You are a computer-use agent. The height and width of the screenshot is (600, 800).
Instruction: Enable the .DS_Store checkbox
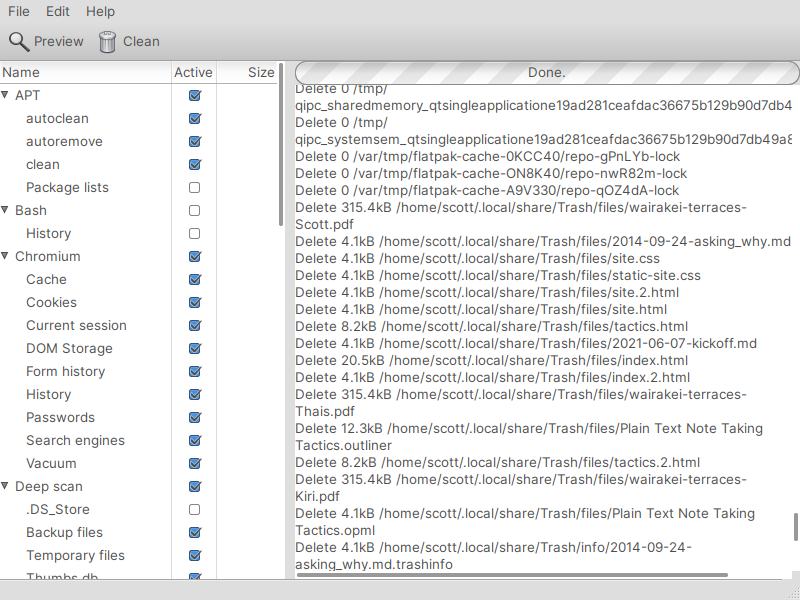[194, 510]
